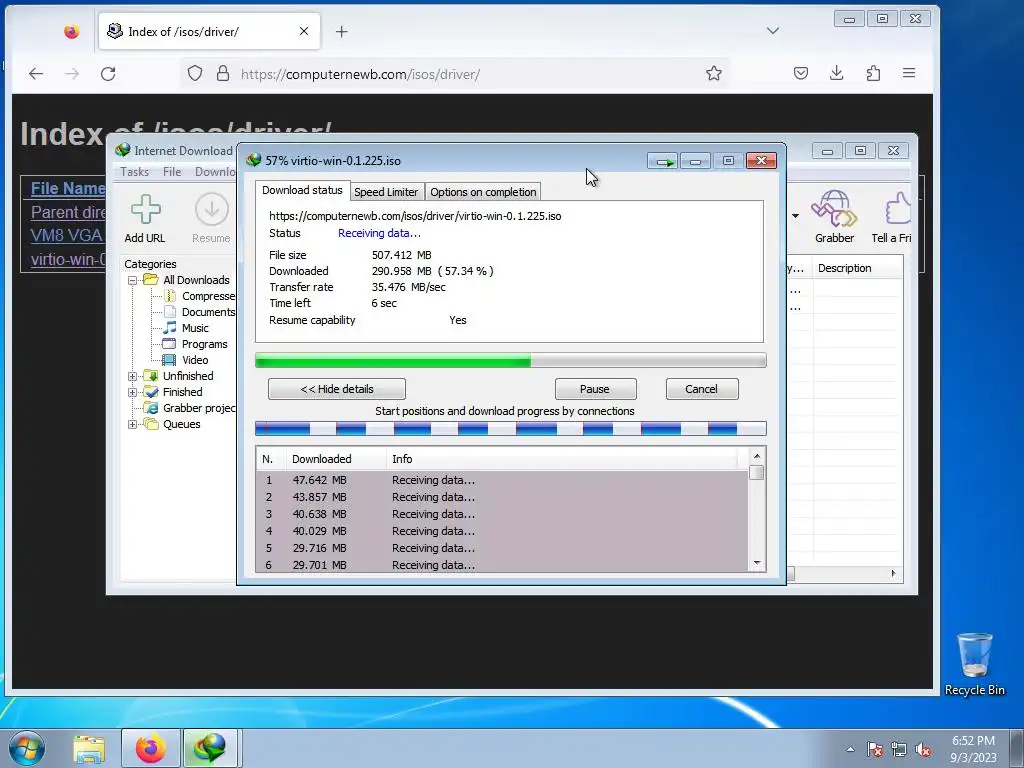Viewport: 1024px width, 768px height.
Task: Open the Downloads menu in IDM
Action: 215,172
